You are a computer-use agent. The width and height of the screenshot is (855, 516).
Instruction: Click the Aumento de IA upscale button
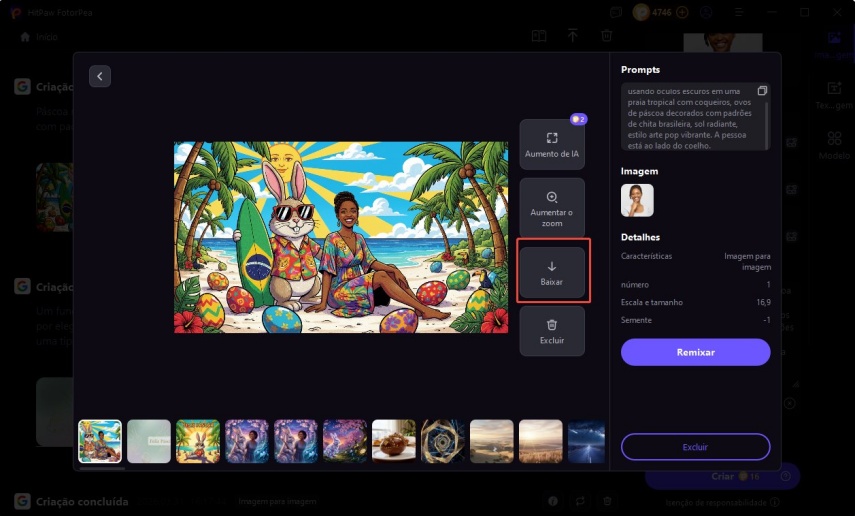coord(551,144)
